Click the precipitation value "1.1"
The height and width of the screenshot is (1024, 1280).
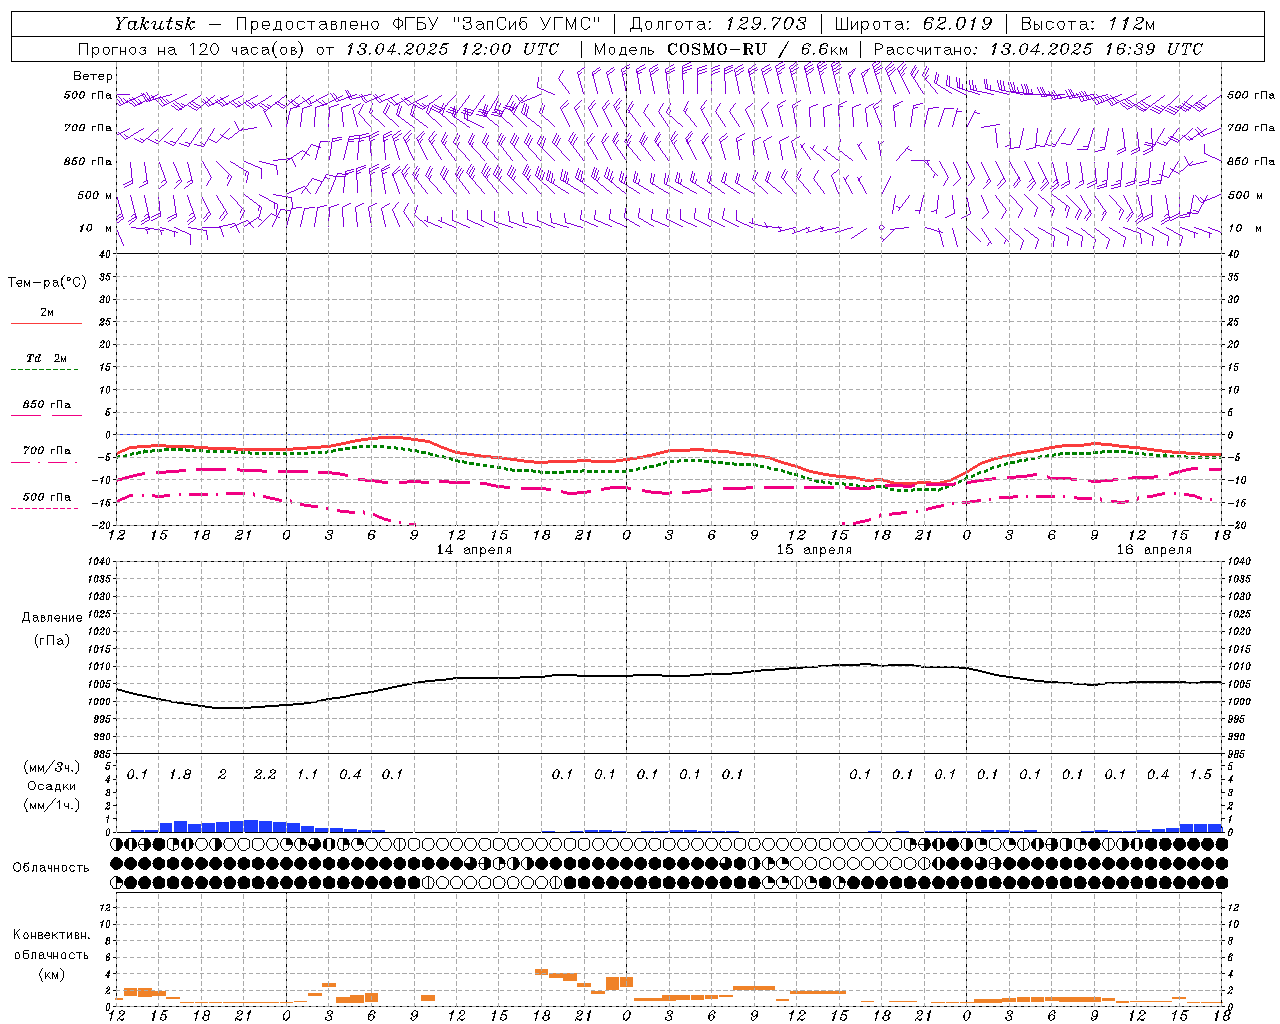(307, 774)
